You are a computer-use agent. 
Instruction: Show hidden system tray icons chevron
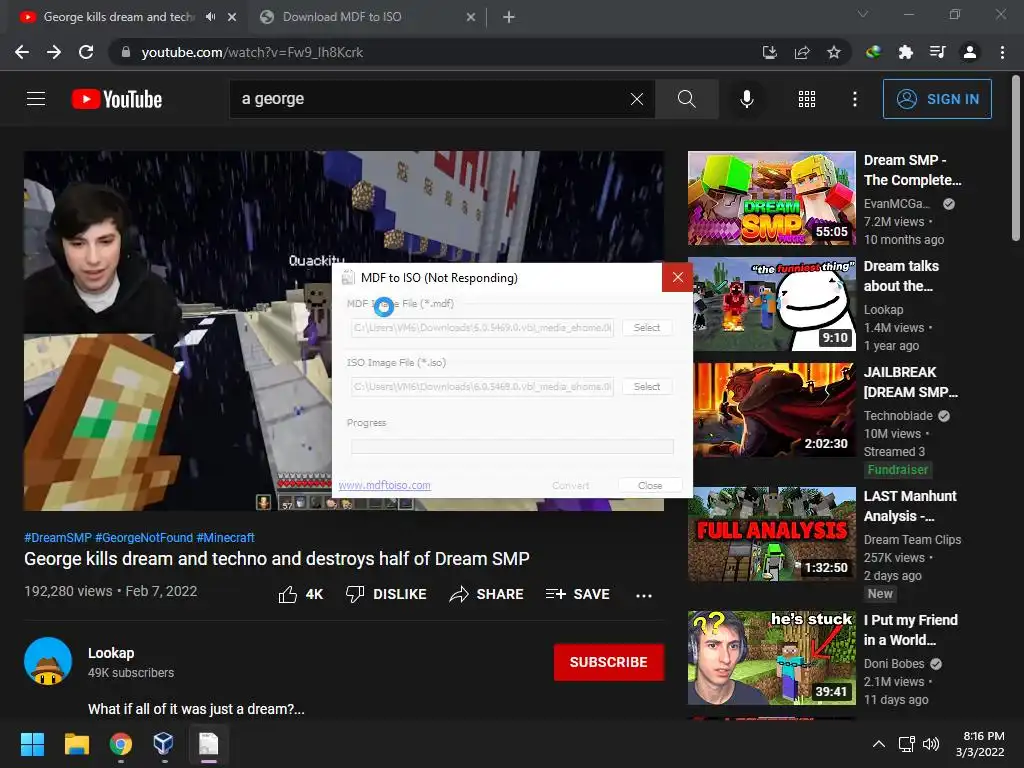[879, 744]
